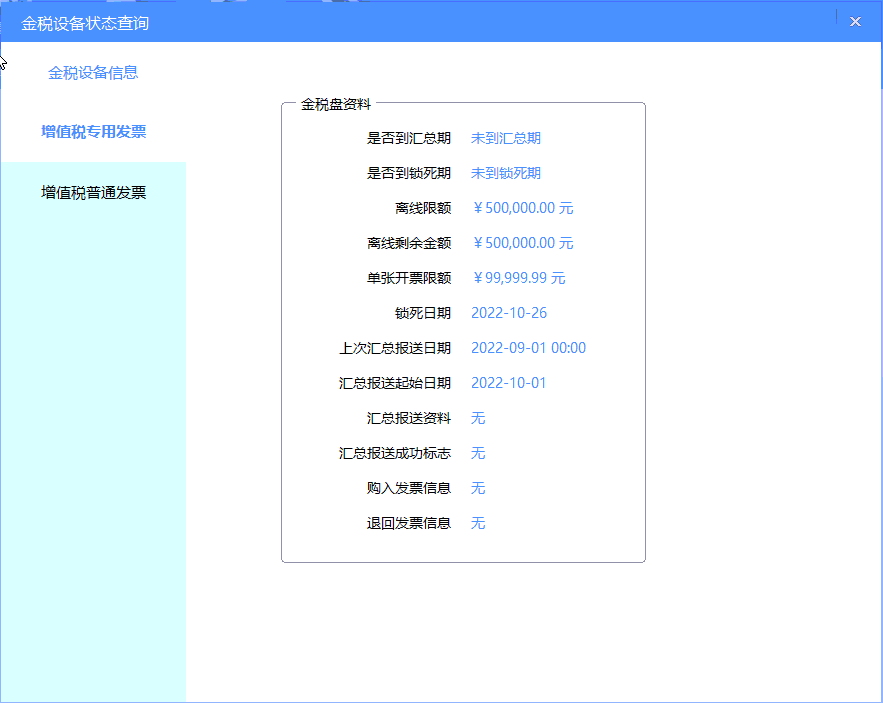
Task: Click the 无 value beside 退回发票信息
Action: tap(478, 523)
